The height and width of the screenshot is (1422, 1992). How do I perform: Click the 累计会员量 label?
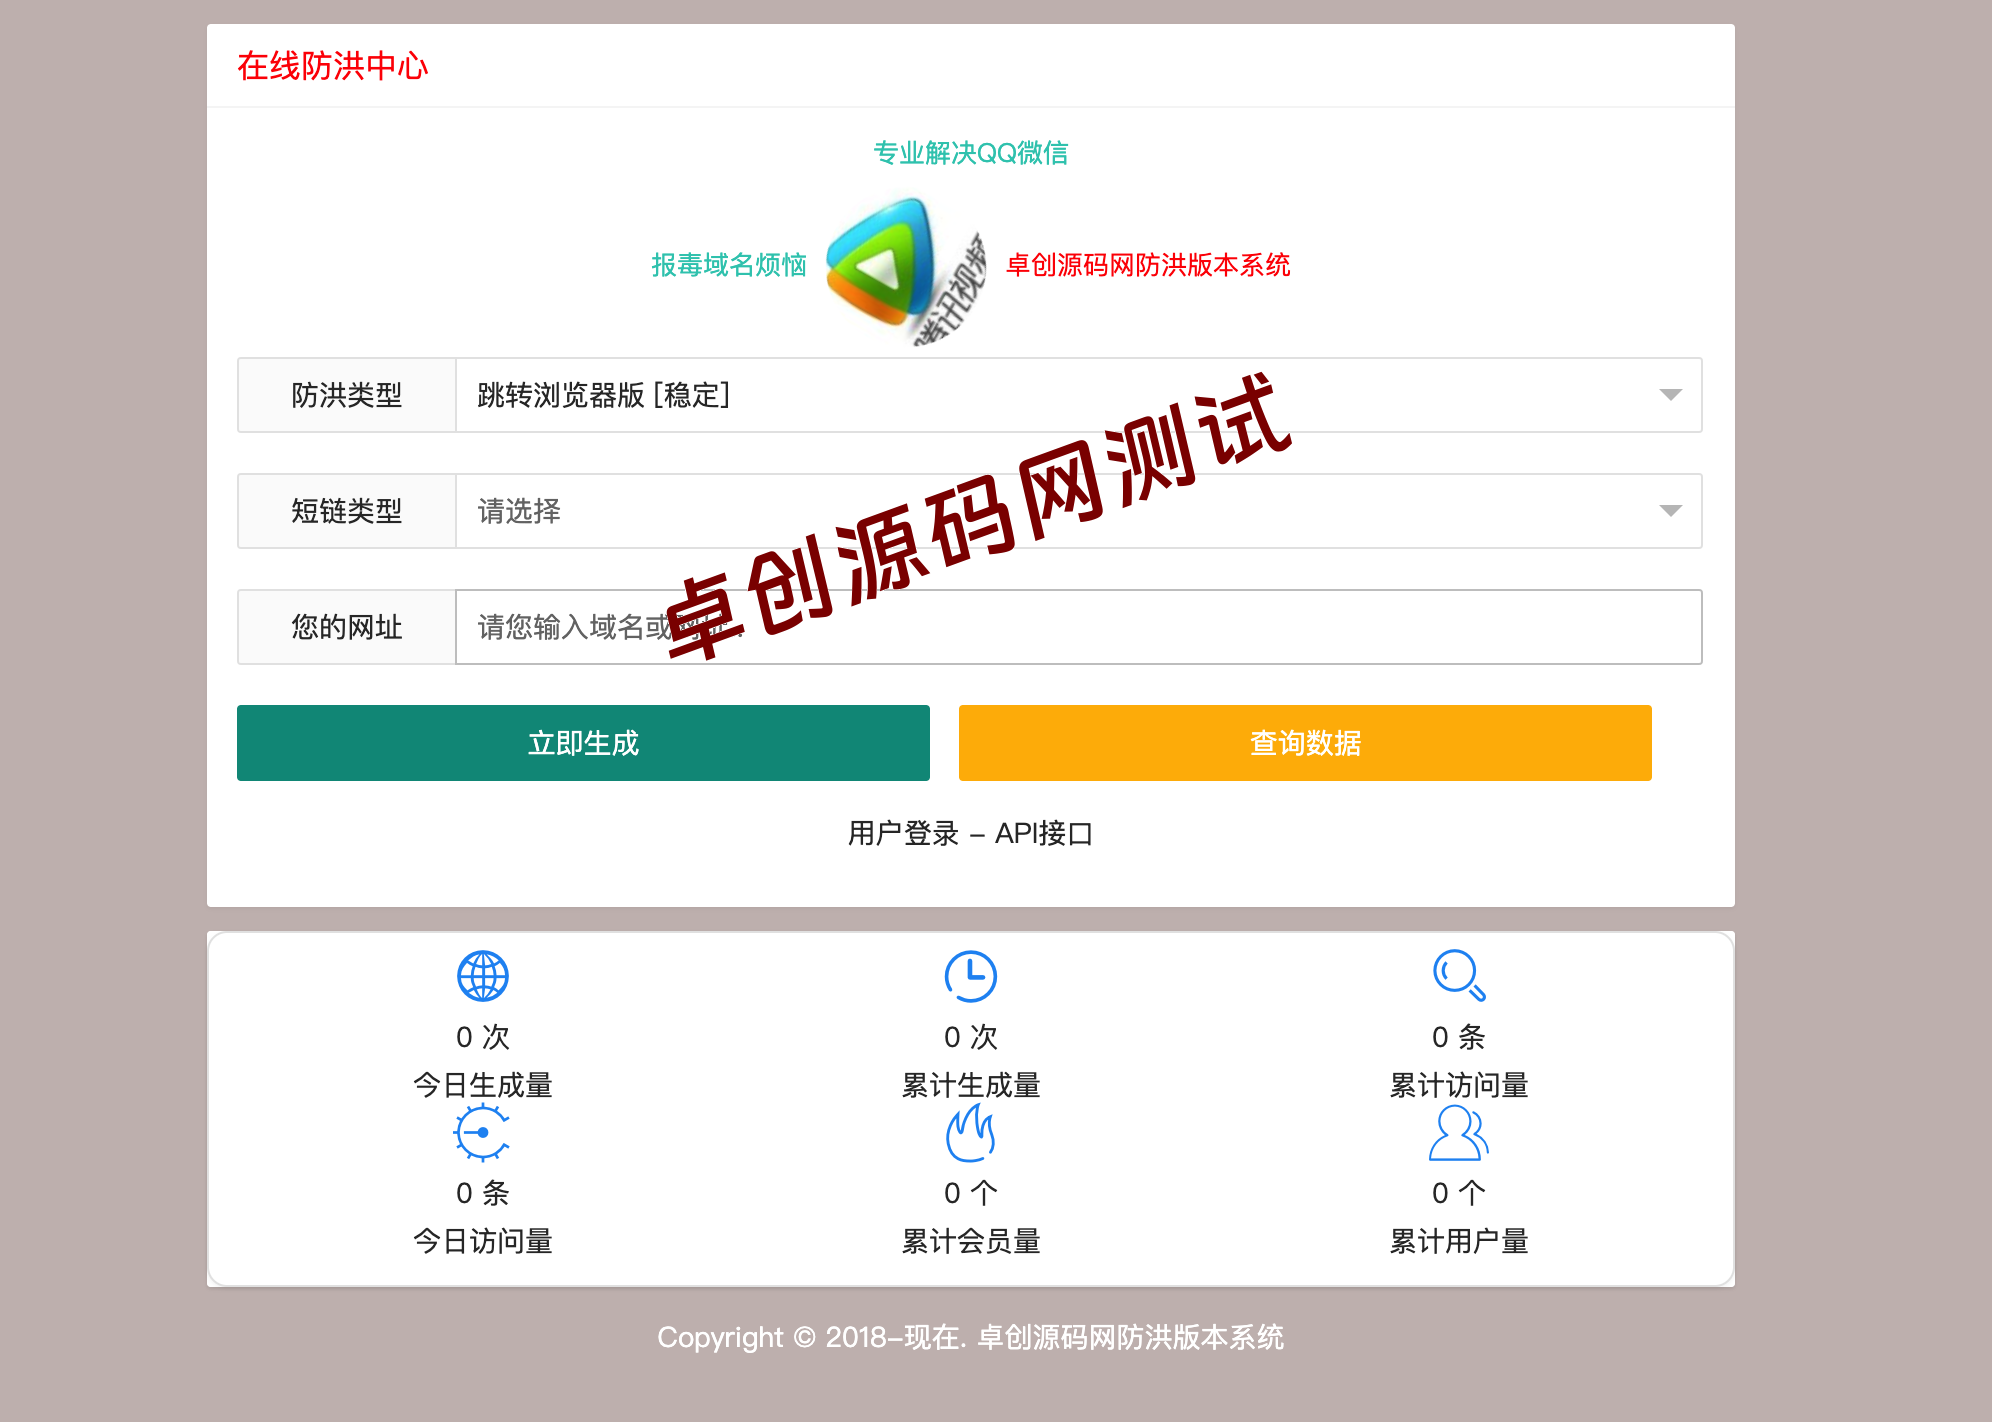click(971, 1241)
